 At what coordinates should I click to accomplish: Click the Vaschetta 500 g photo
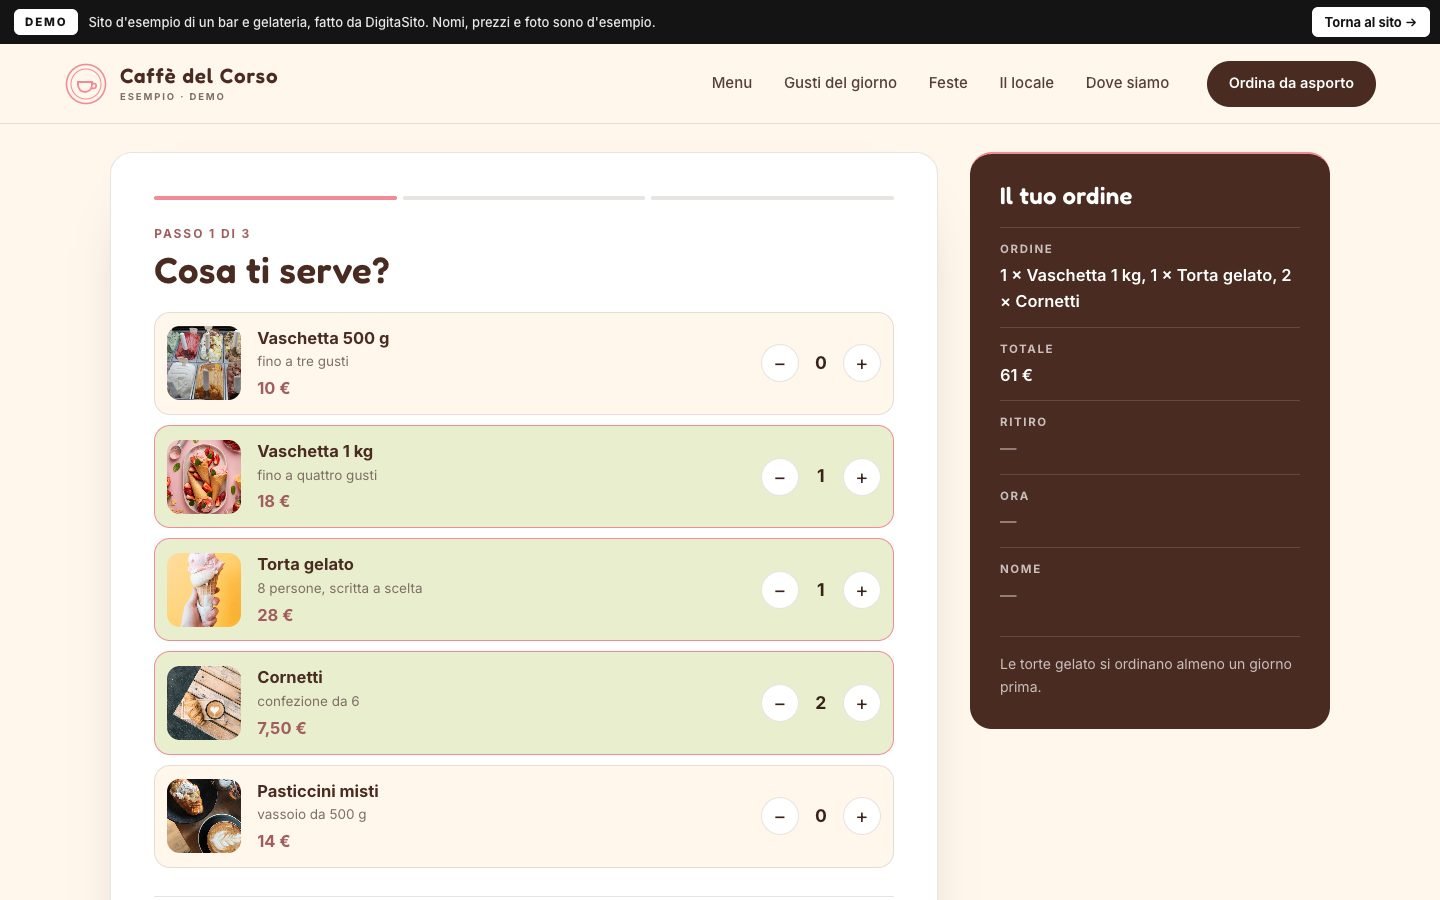[x=204, y=363]
